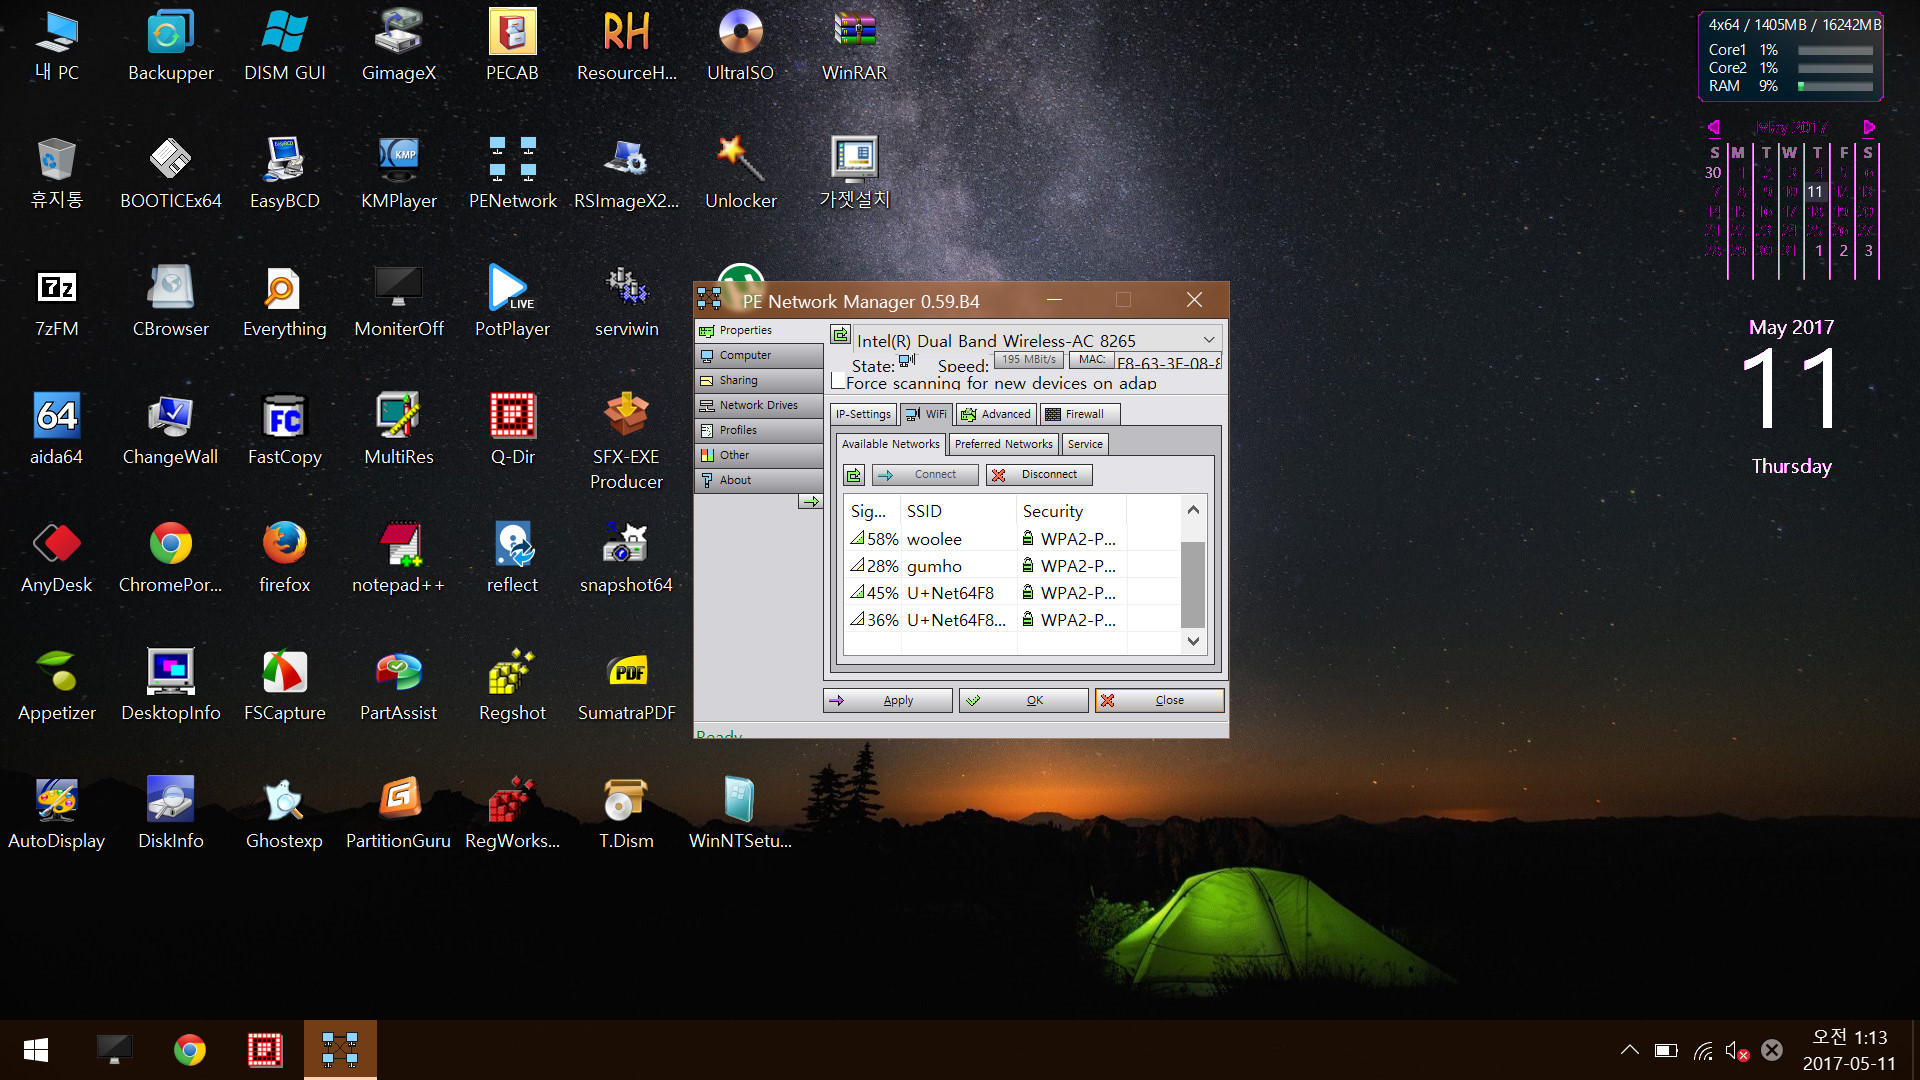Viewport: 1920px width, 1080px height.
Task: Select the gumho network row
Action: (x=1012, y=566)
